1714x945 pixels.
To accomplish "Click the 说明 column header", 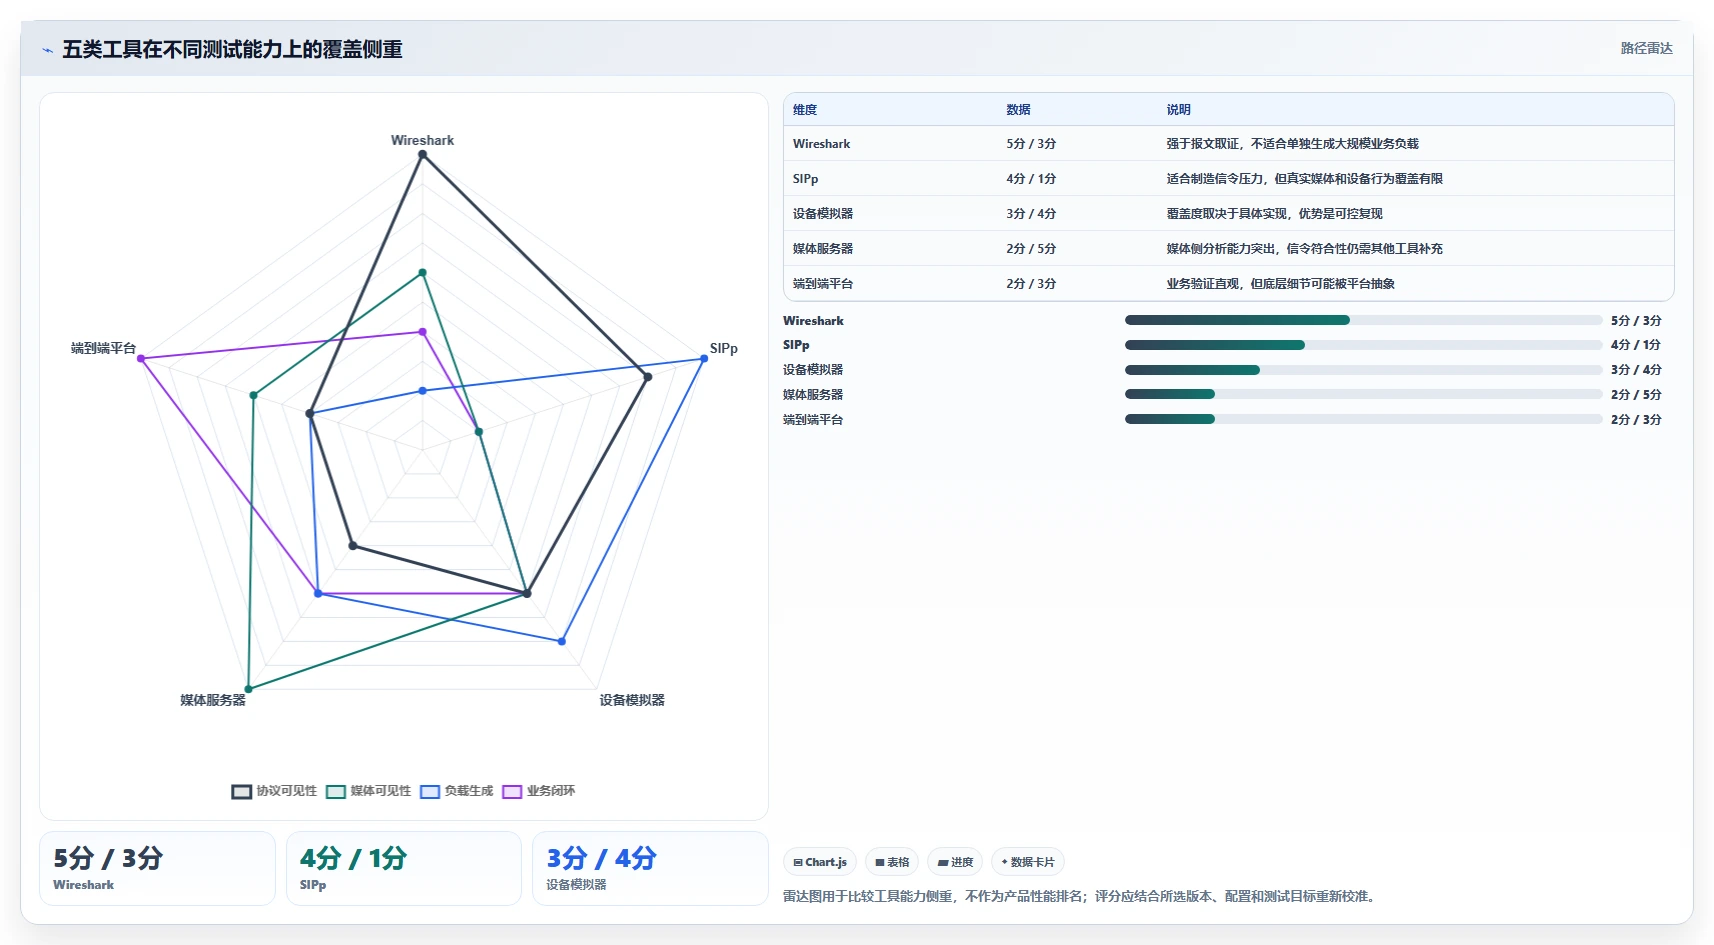I will (1178, 110).
